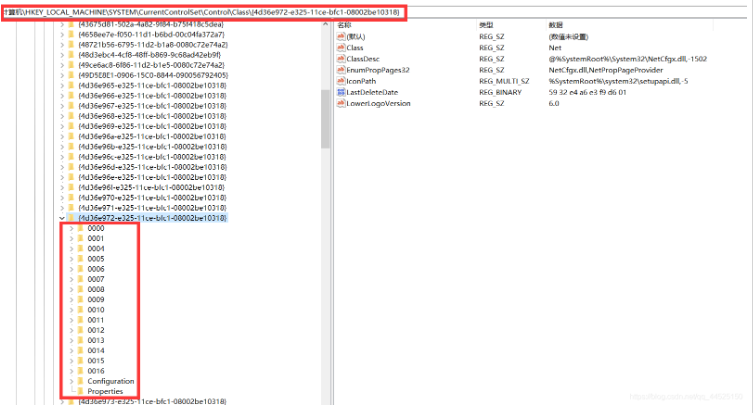
Task: Click the folder icon of Properties key
Action: [81, 391]
